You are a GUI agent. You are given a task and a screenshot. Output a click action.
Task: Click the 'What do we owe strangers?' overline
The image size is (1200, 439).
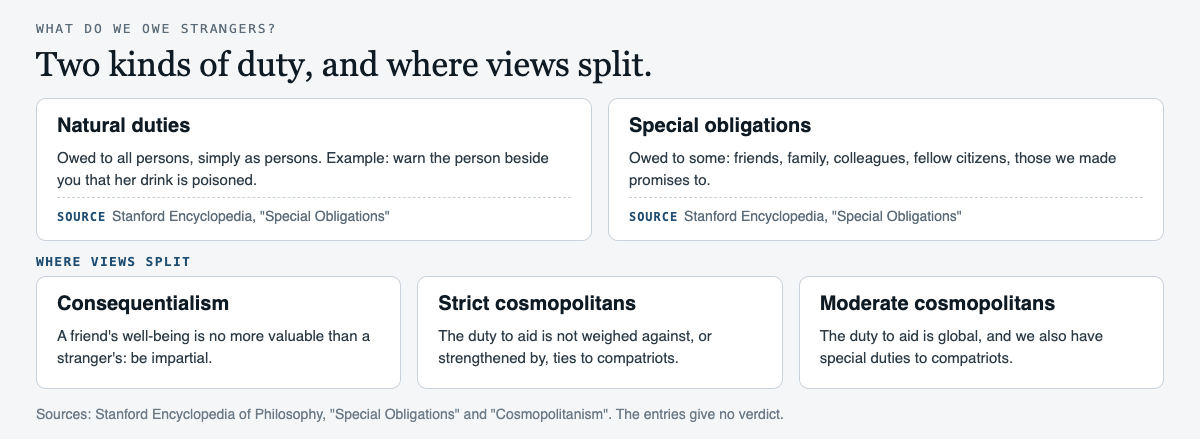(156, 27)
